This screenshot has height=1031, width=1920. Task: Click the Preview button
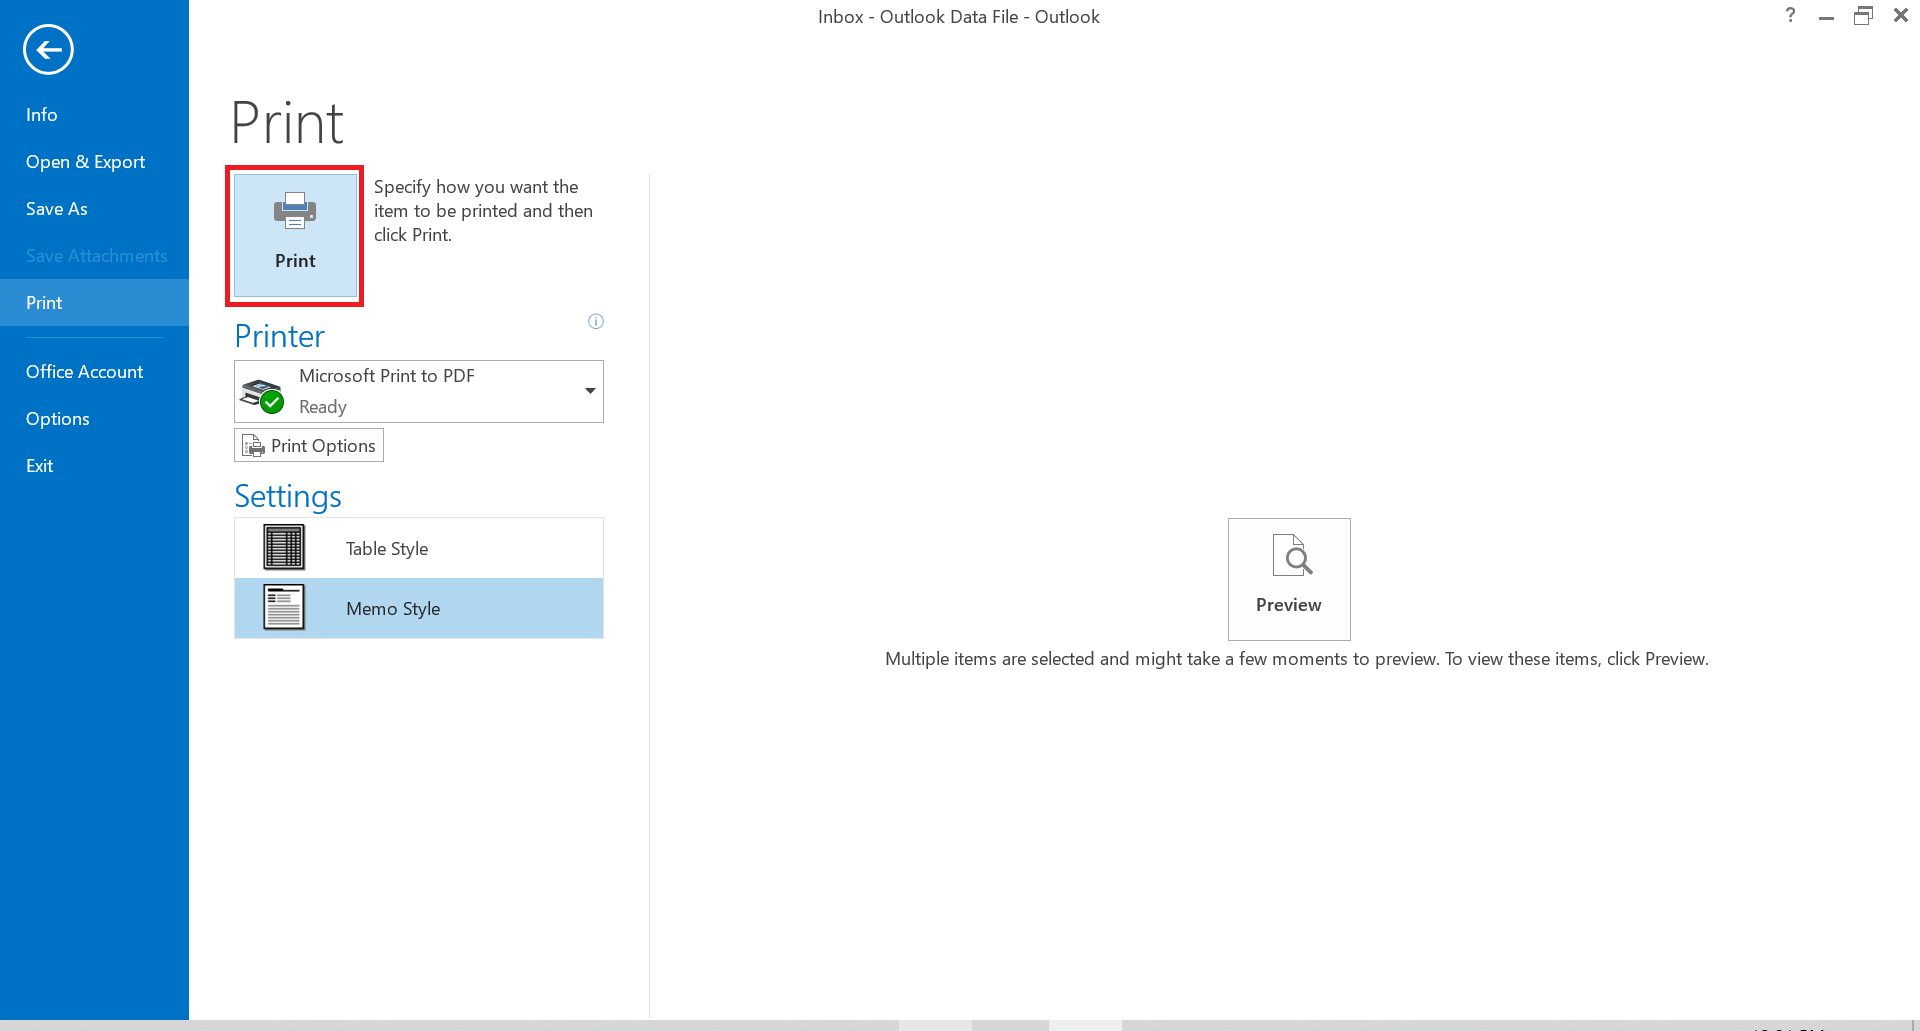(1289, 579)
